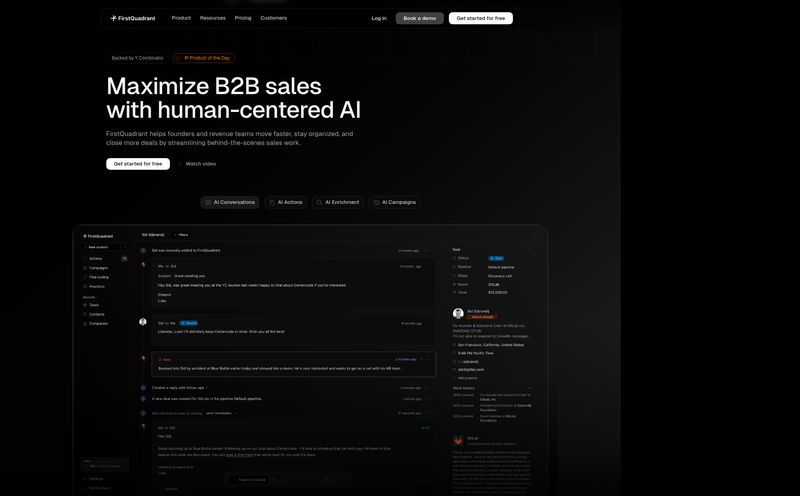Click navbar Get started for free button
The height and width of the screenshot is (496, 800).
481,18
